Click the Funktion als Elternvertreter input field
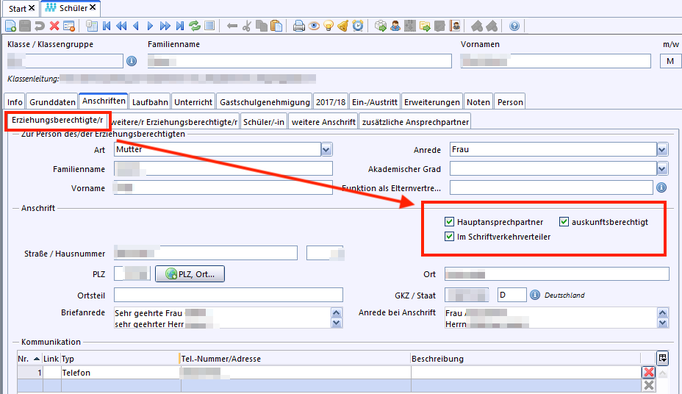This screenshot has height=394, width=682. pos(551,187)
